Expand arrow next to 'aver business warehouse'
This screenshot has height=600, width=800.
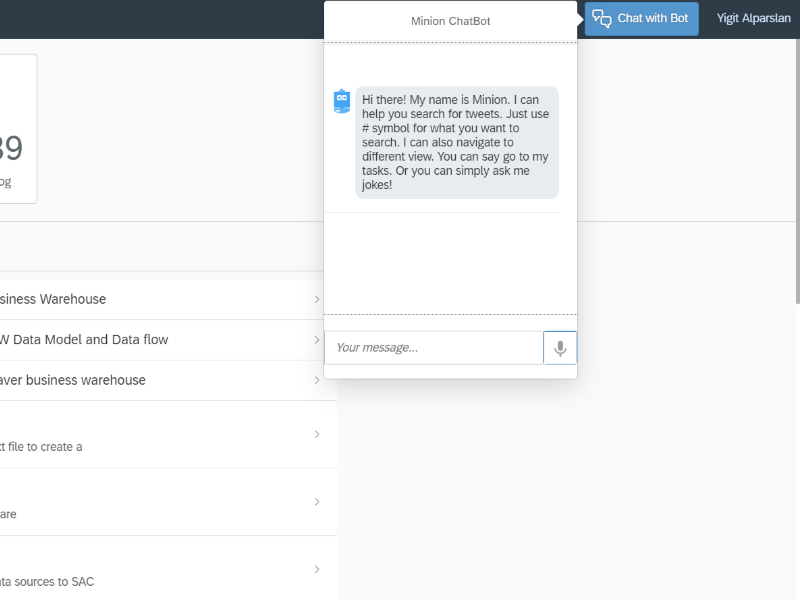[x=317, y=380]
